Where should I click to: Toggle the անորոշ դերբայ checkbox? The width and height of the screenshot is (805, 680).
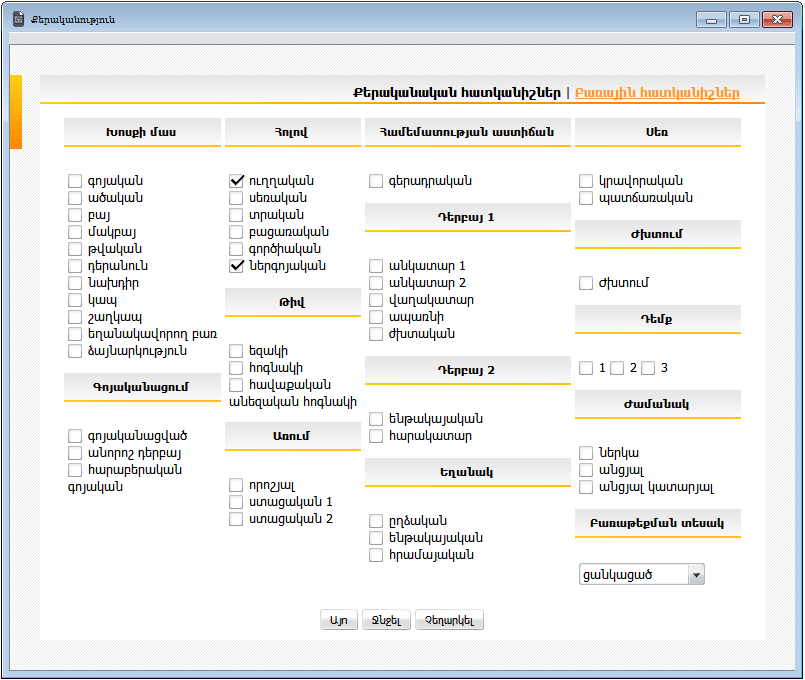click(x=75, y=453)
